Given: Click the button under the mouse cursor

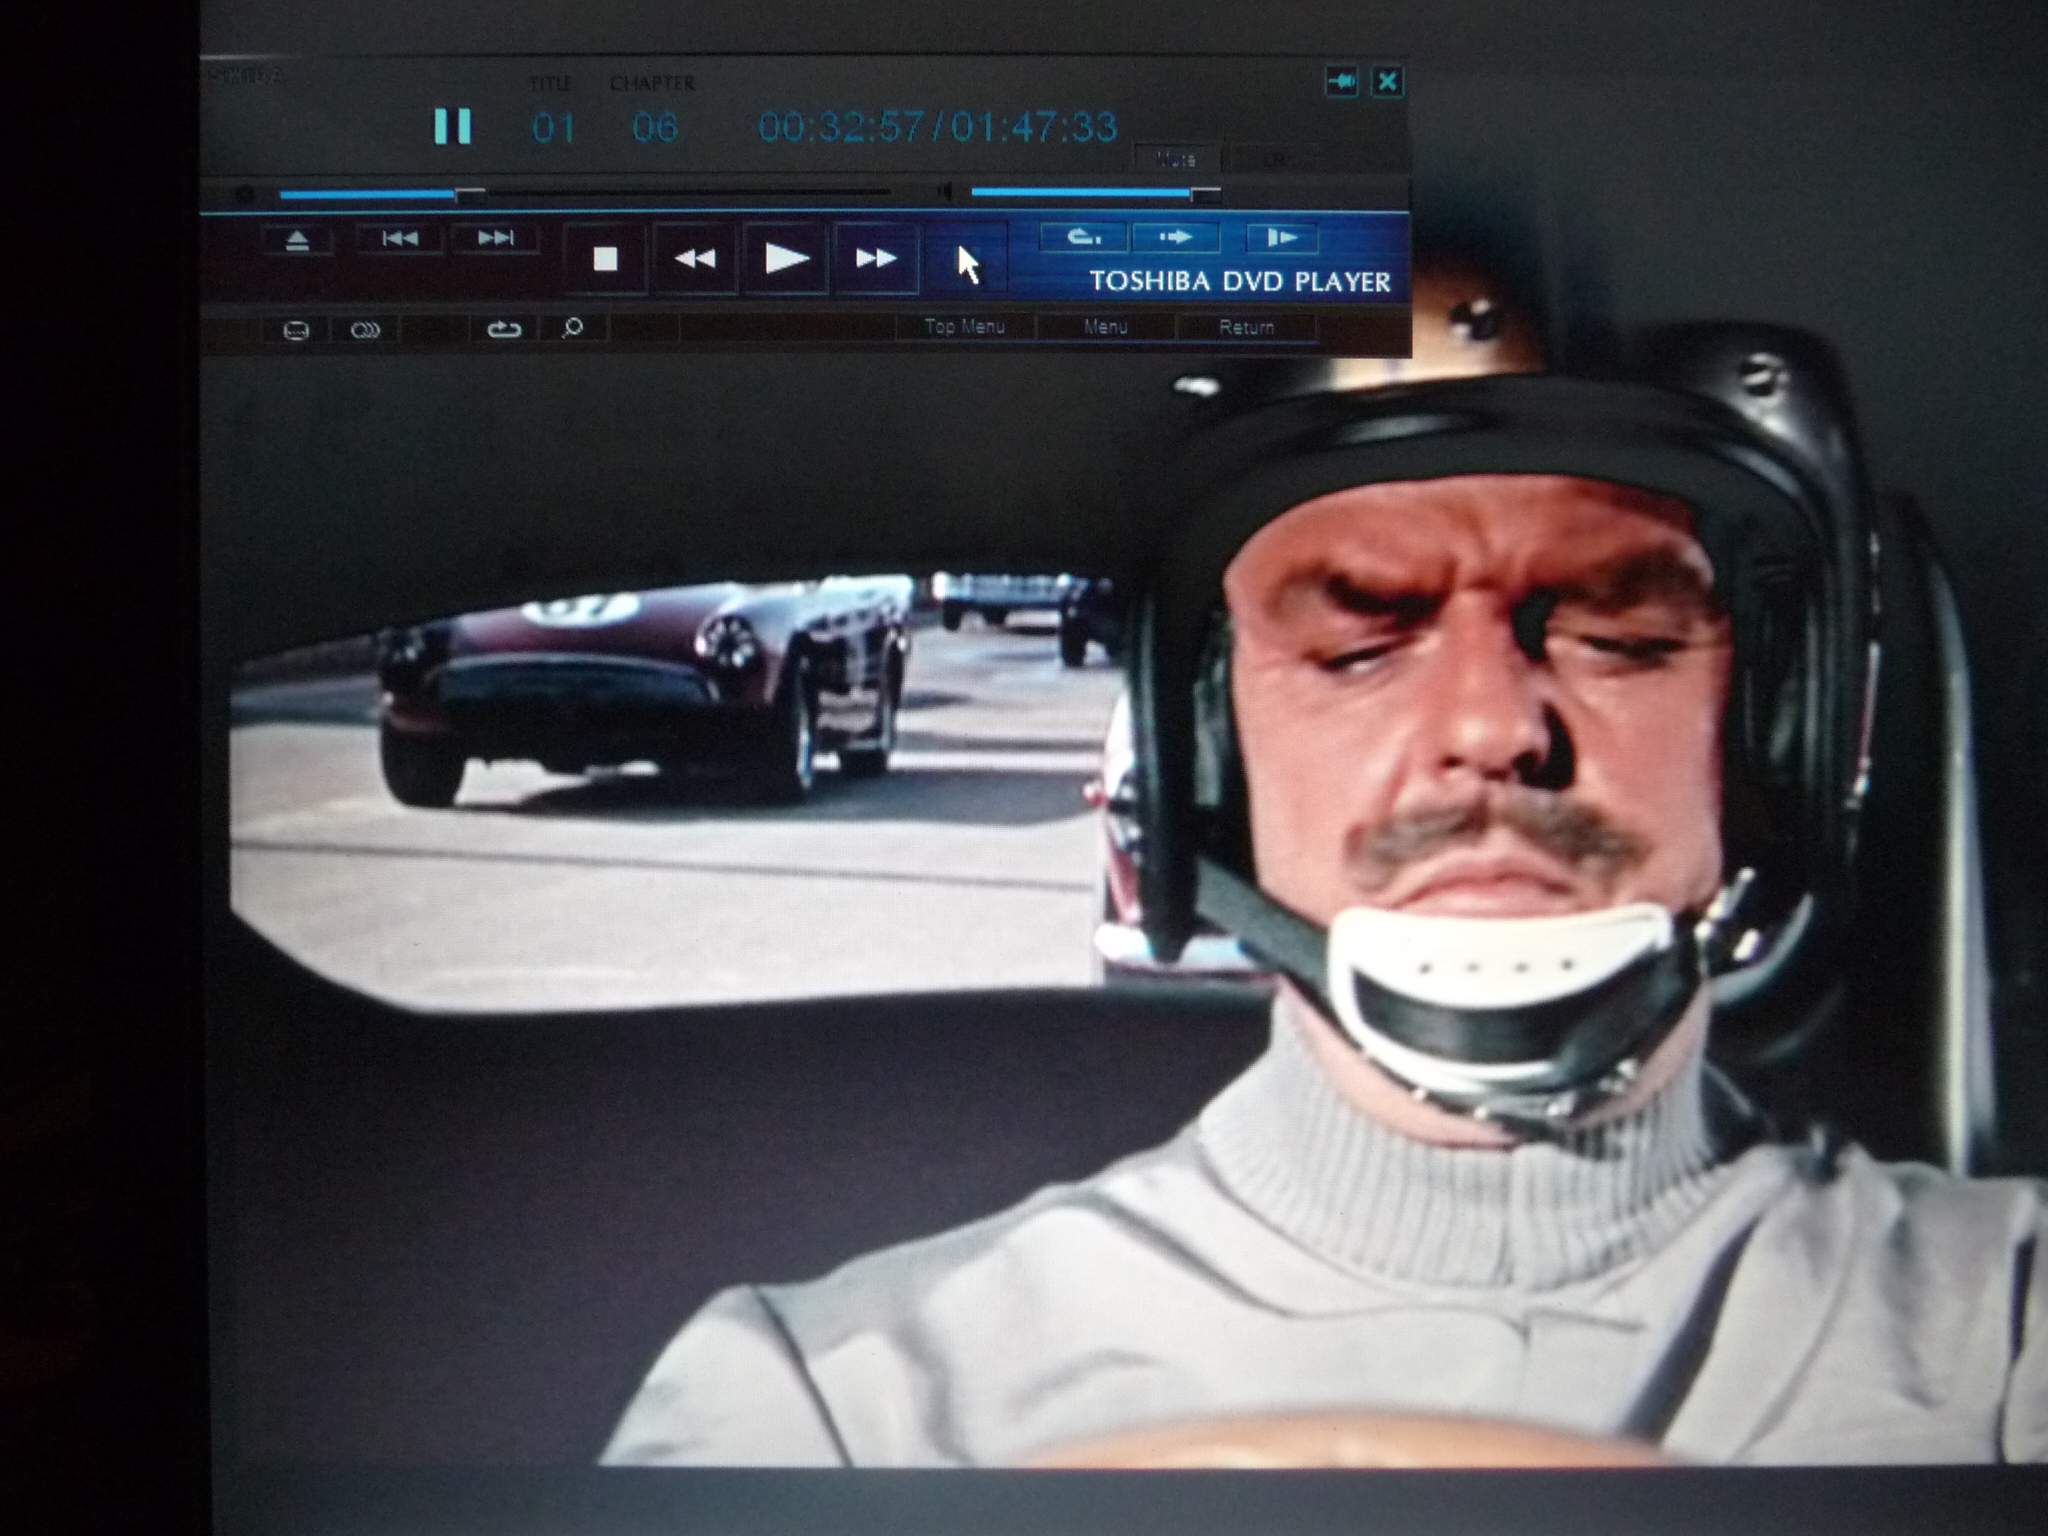Looking at the screenshot, I should point(966,259).
